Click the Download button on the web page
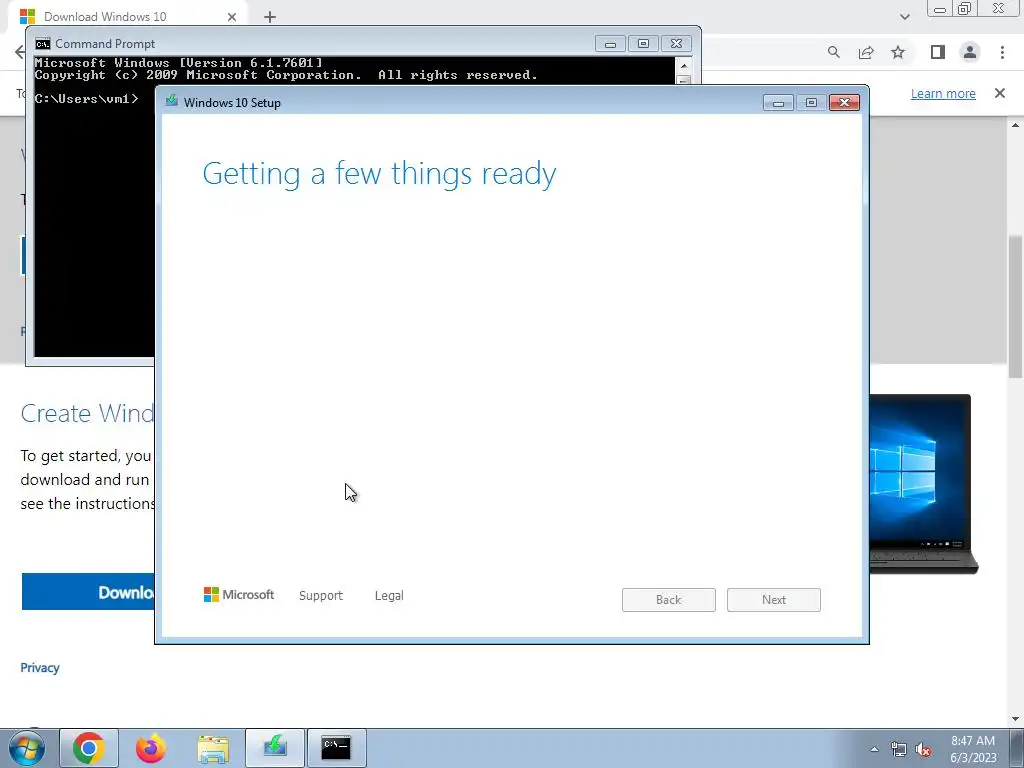1024x768 pixels. 88,592
